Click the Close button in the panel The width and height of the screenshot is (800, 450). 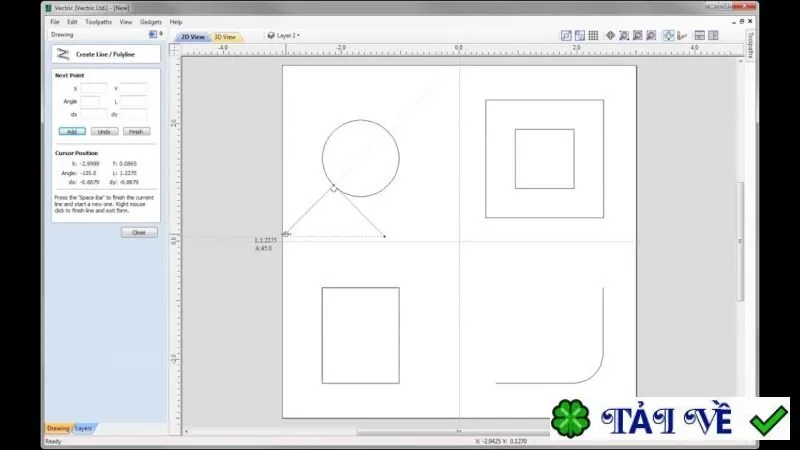point(139,233)
